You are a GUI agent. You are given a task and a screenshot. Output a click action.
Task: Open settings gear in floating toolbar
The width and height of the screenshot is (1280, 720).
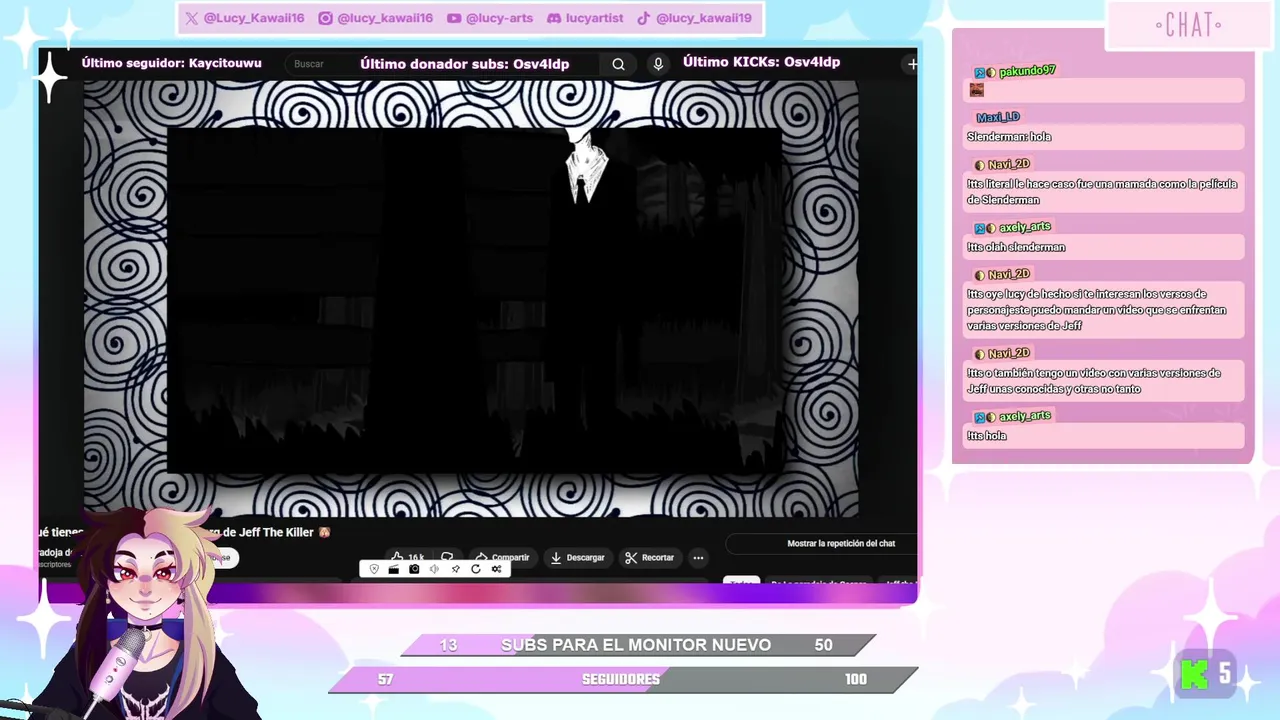click(x=496, y=569)
